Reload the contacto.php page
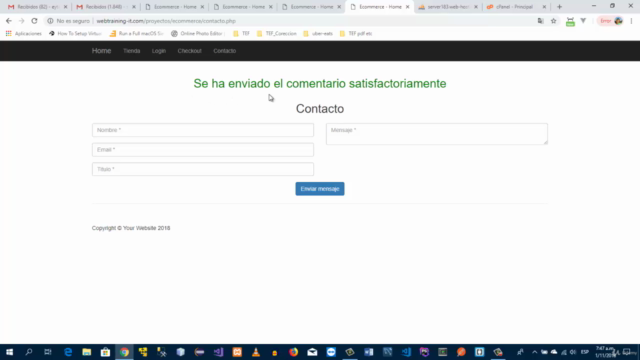 [x=34, y=21]
